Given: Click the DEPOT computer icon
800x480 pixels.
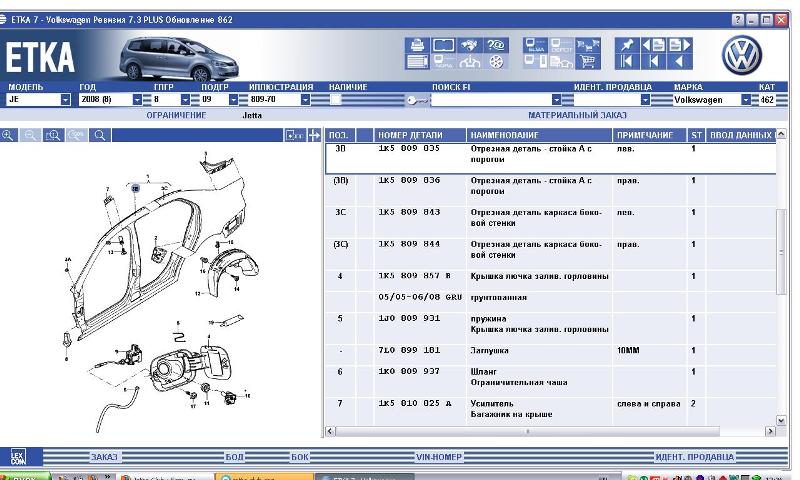Looking at the screenshot, I should [x=561, y=45].
